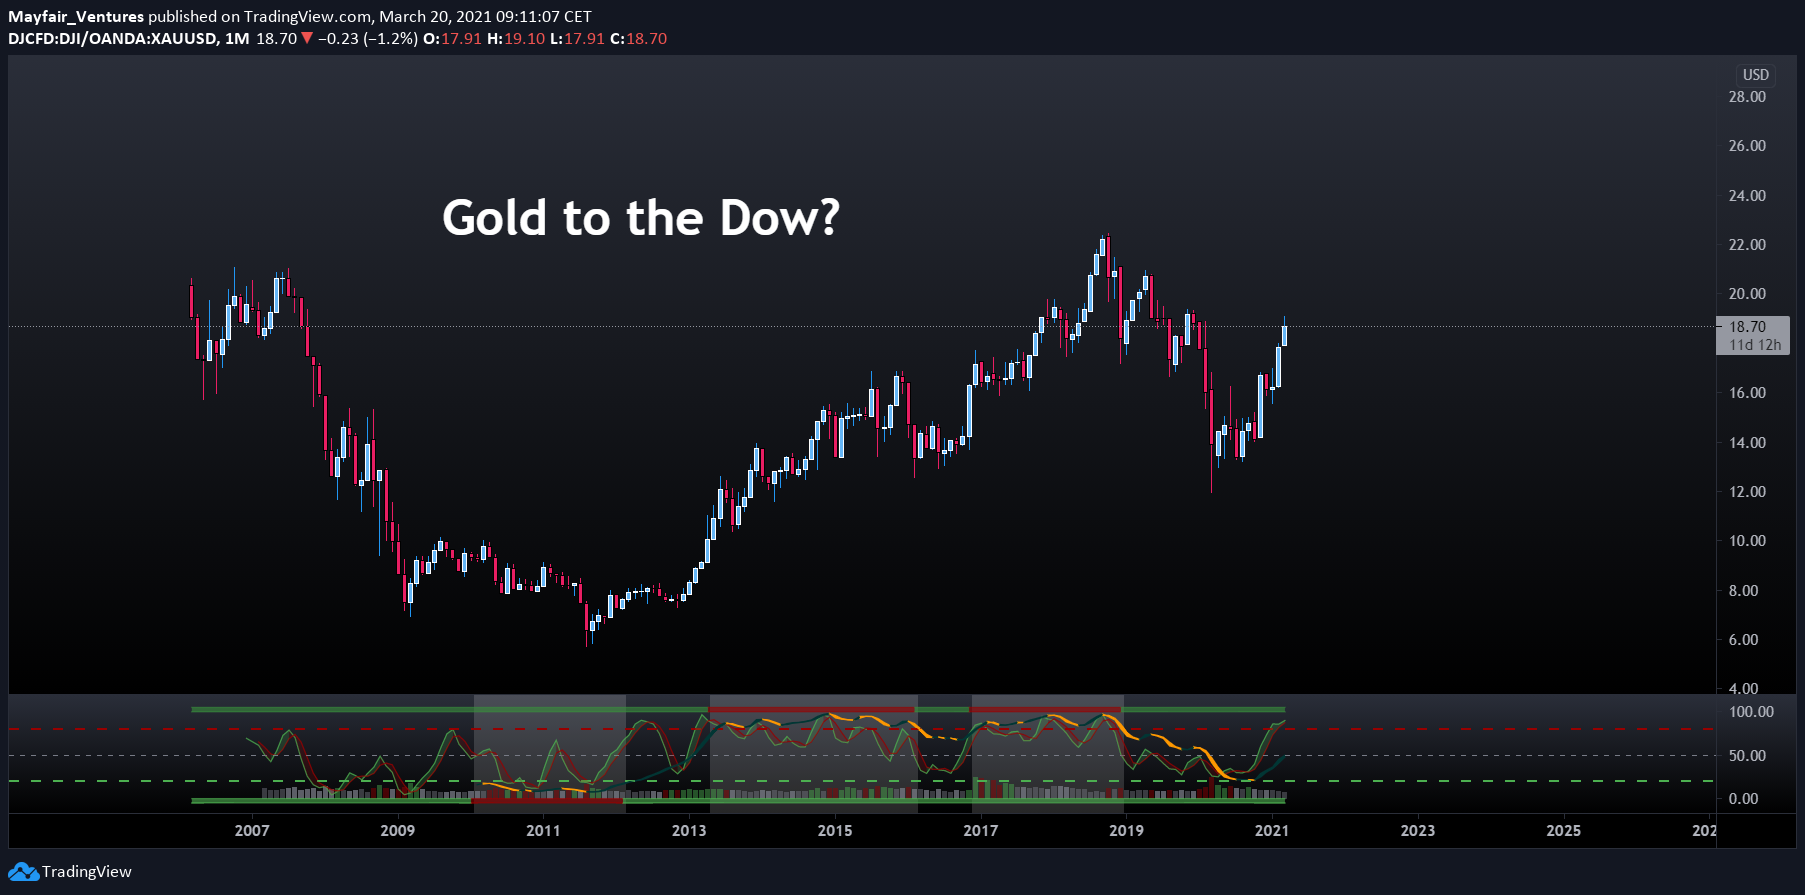Image resolution: width=1805 pixels, height=895 pixels.
Task: Click the 1M timeframe label
Action: point(237,39)
